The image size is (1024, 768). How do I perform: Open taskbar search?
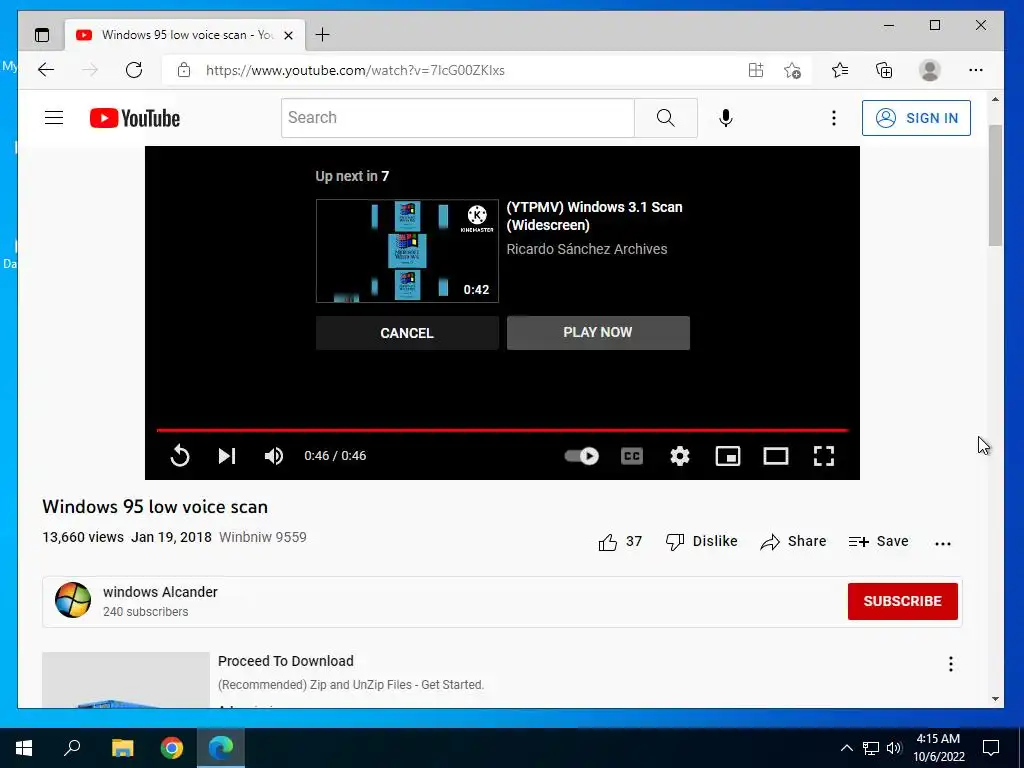[72, 748]
